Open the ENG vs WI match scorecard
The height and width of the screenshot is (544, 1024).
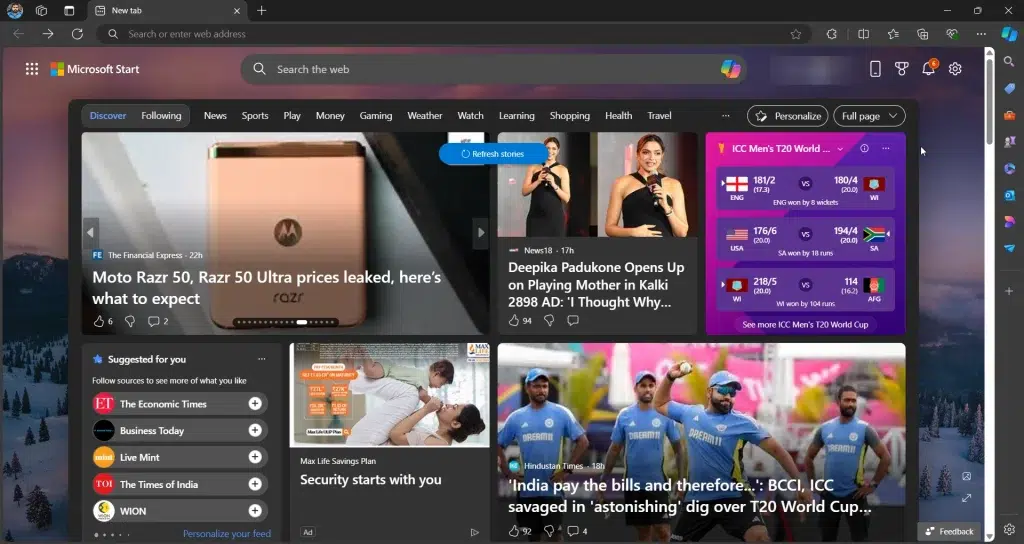pos(805,187)
